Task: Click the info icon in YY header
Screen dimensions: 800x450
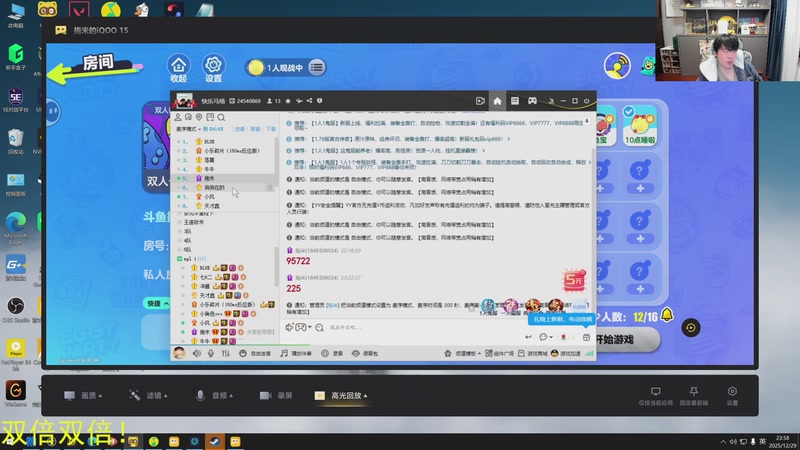Action: point(320,101)
